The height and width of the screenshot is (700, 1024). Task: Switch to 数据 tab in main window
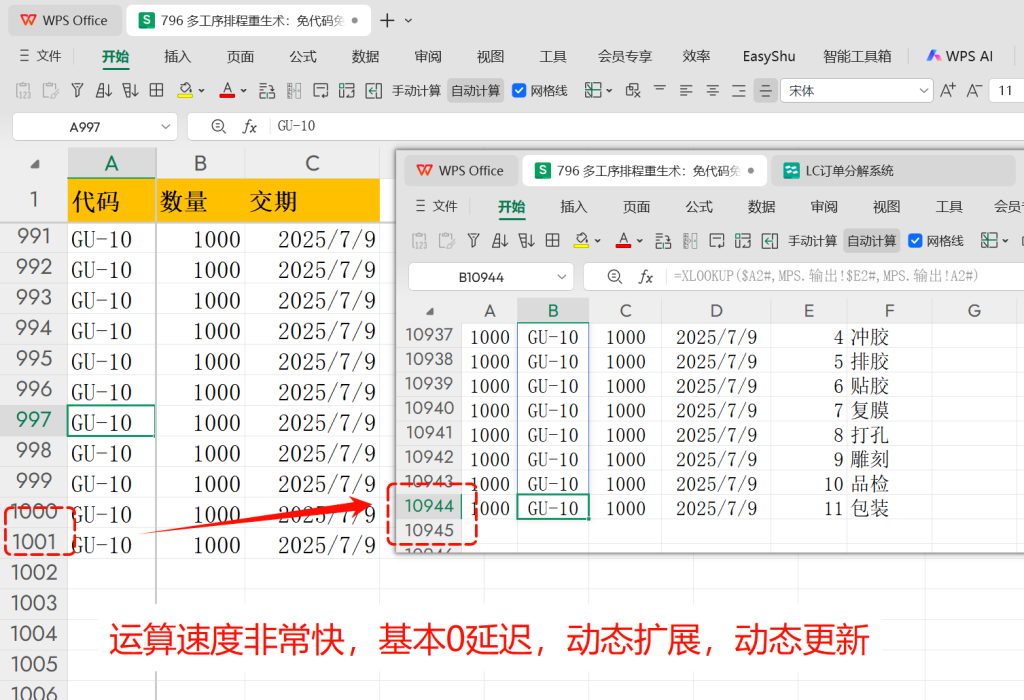365,57
